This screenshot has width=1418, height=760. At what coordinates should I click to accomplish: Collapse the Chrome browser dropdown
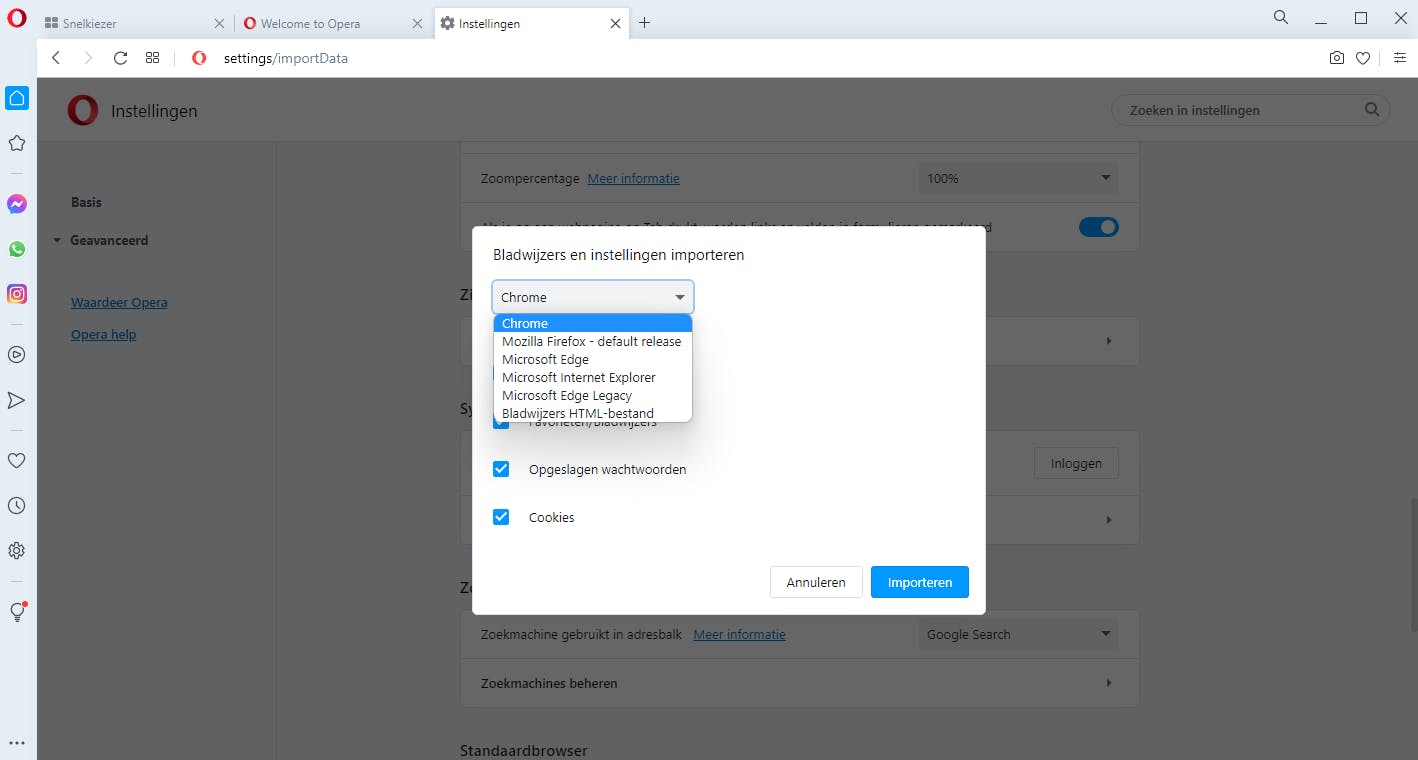(593, 297)
